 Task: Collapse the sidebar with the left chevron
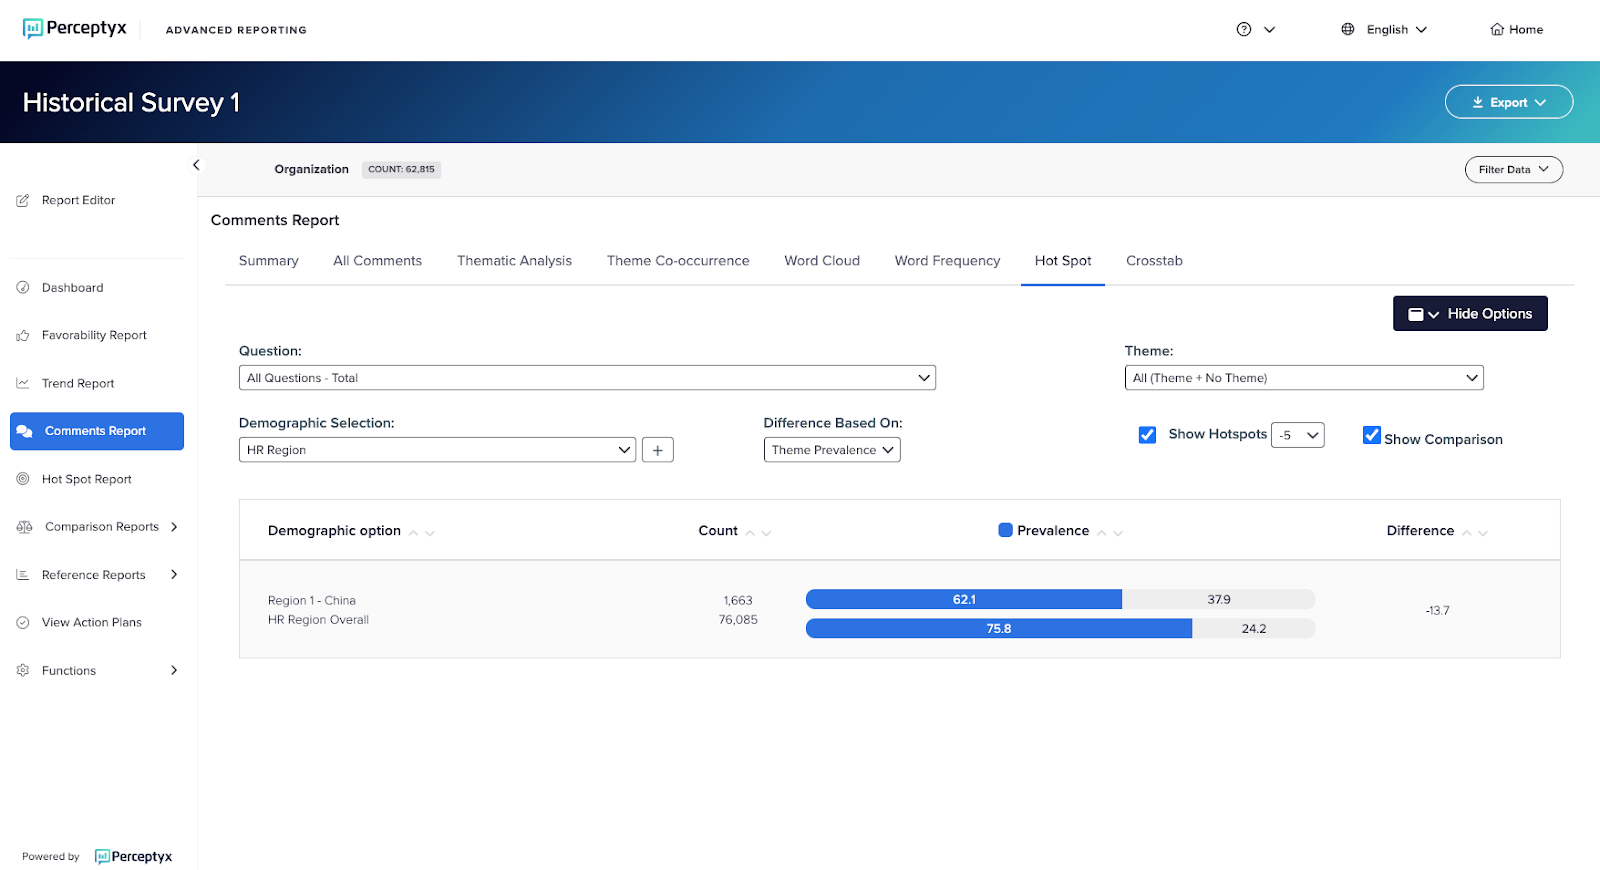pyautogui.click(x=196, y=165)
